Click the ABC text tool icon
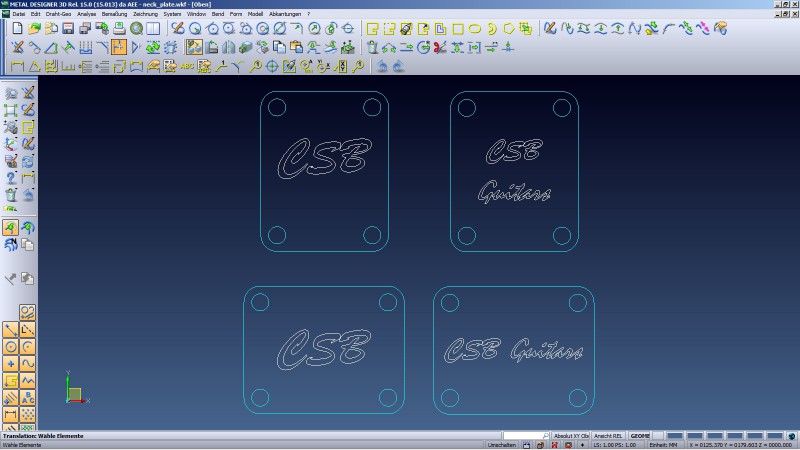 186,67
